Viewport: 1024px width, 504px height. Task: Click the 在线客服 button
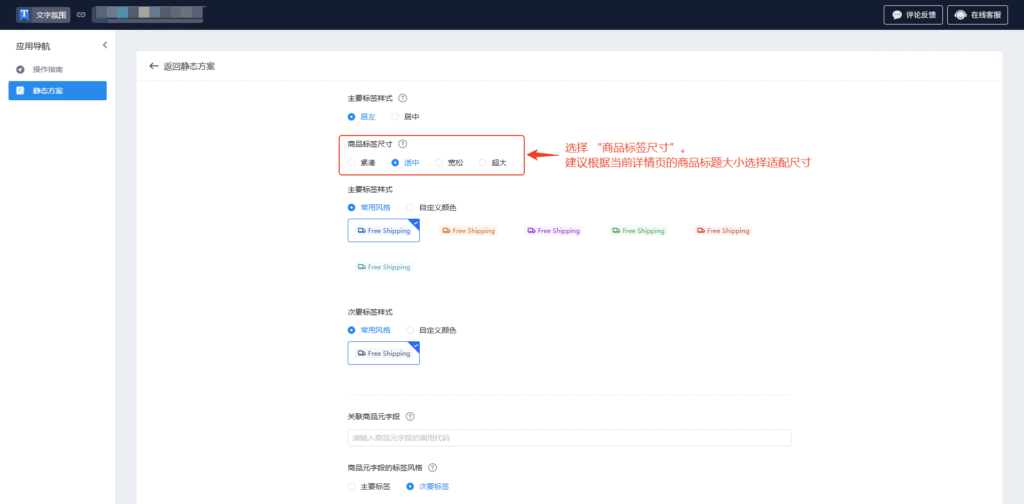pos(978,14)
